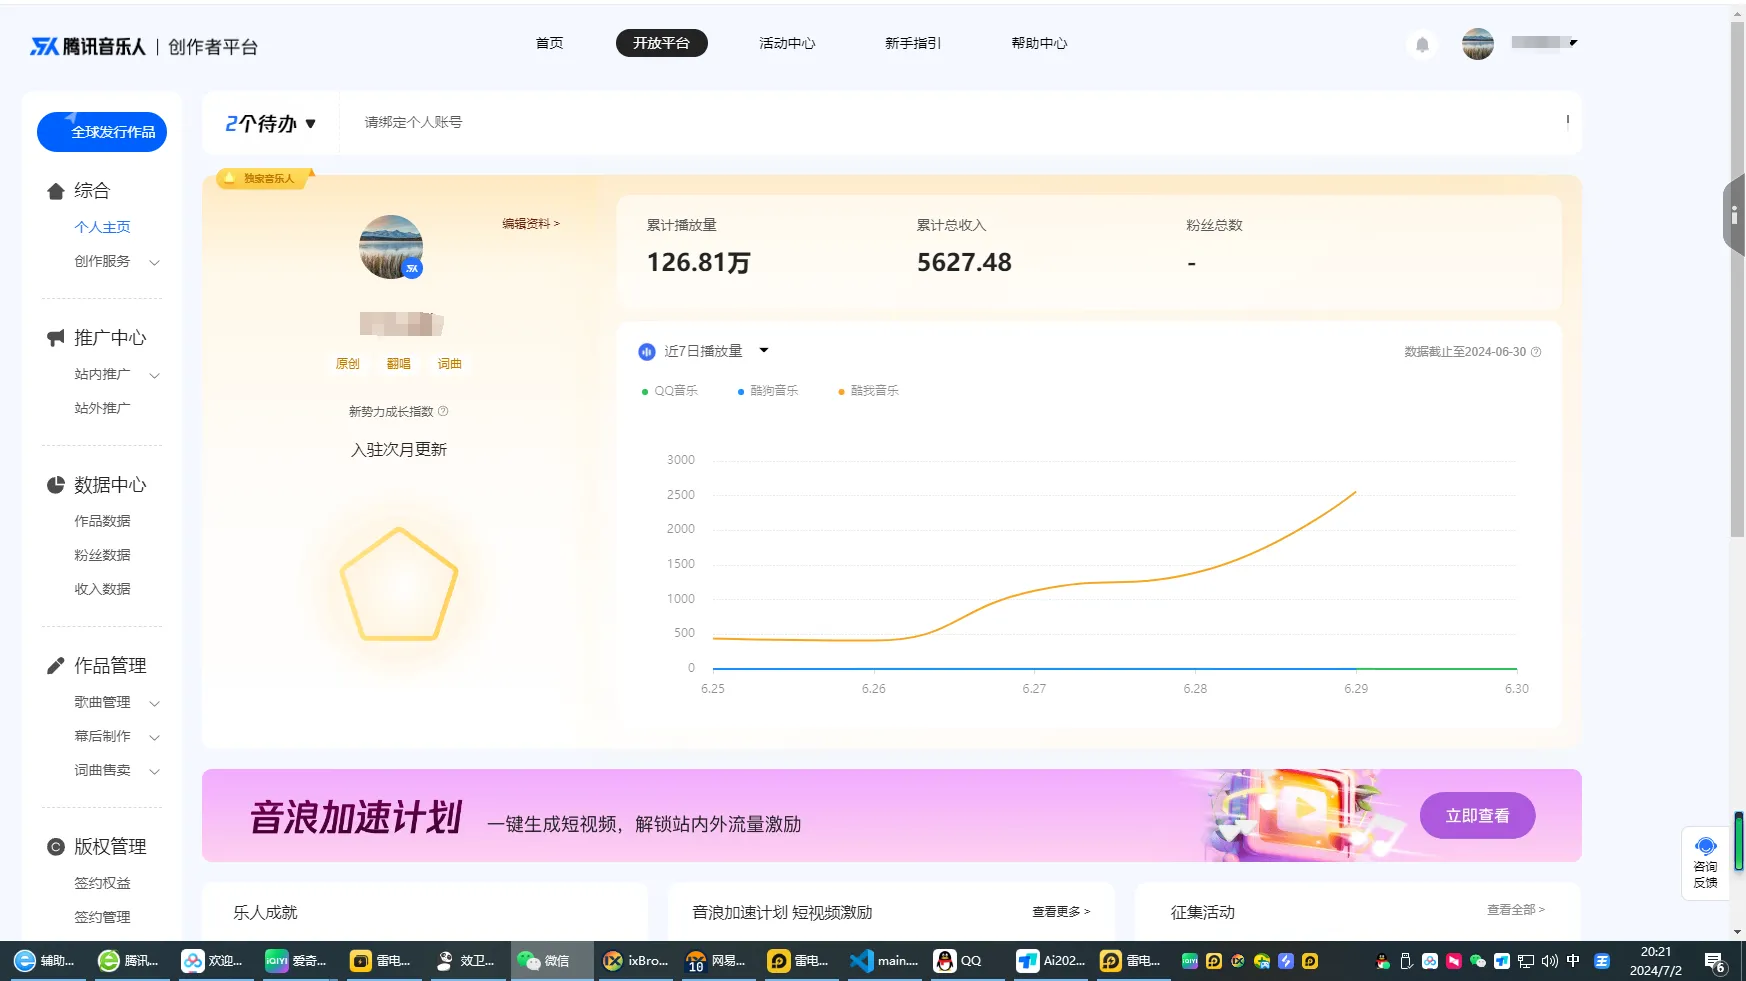Screen dimensions: 1746x981
Task: Open the 新手指引 menu item
Action: 912,43
